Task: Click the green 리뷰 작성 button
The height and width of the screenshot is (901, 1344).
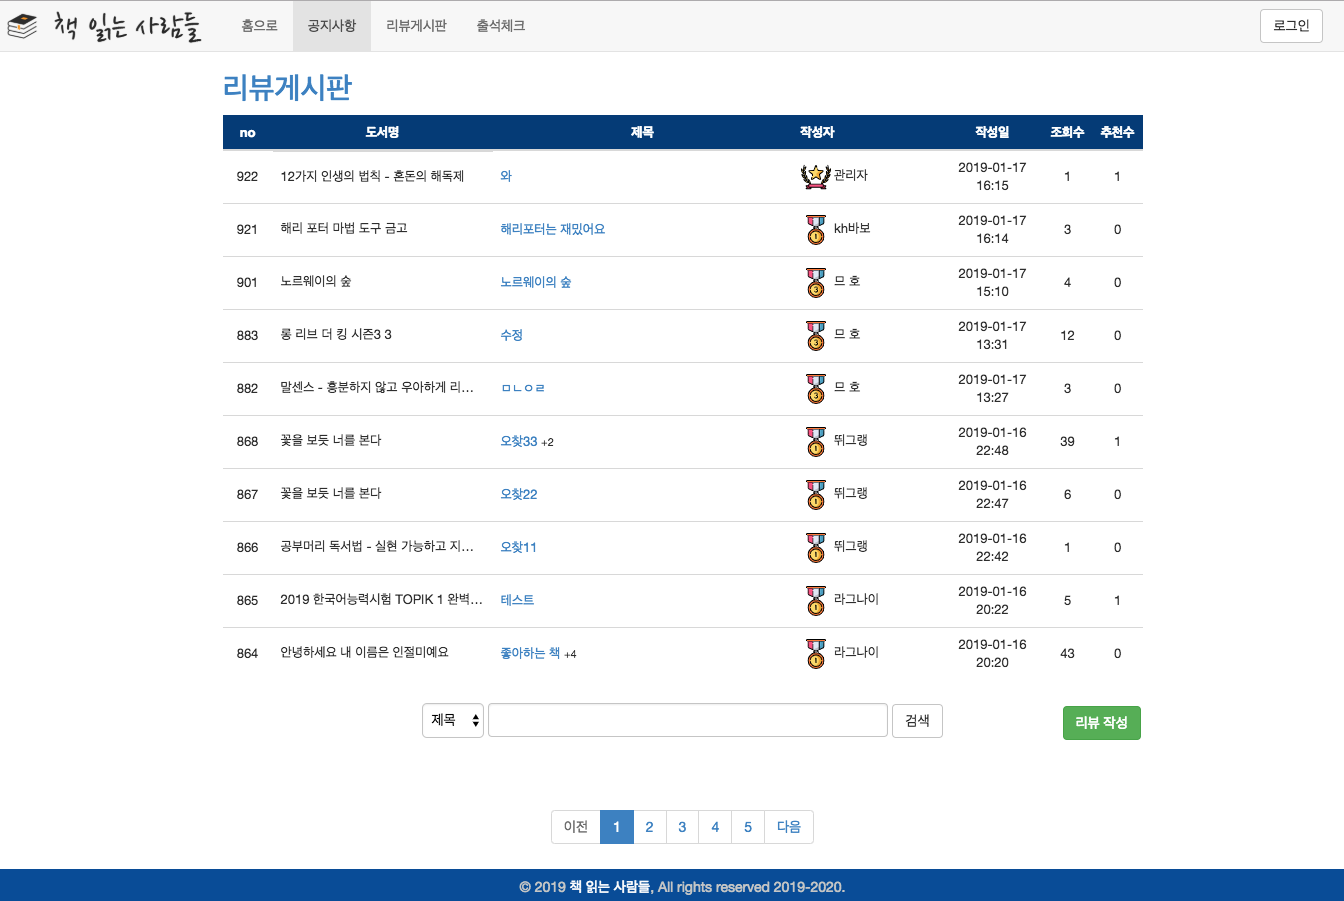Action: [x=1101, y=721]
